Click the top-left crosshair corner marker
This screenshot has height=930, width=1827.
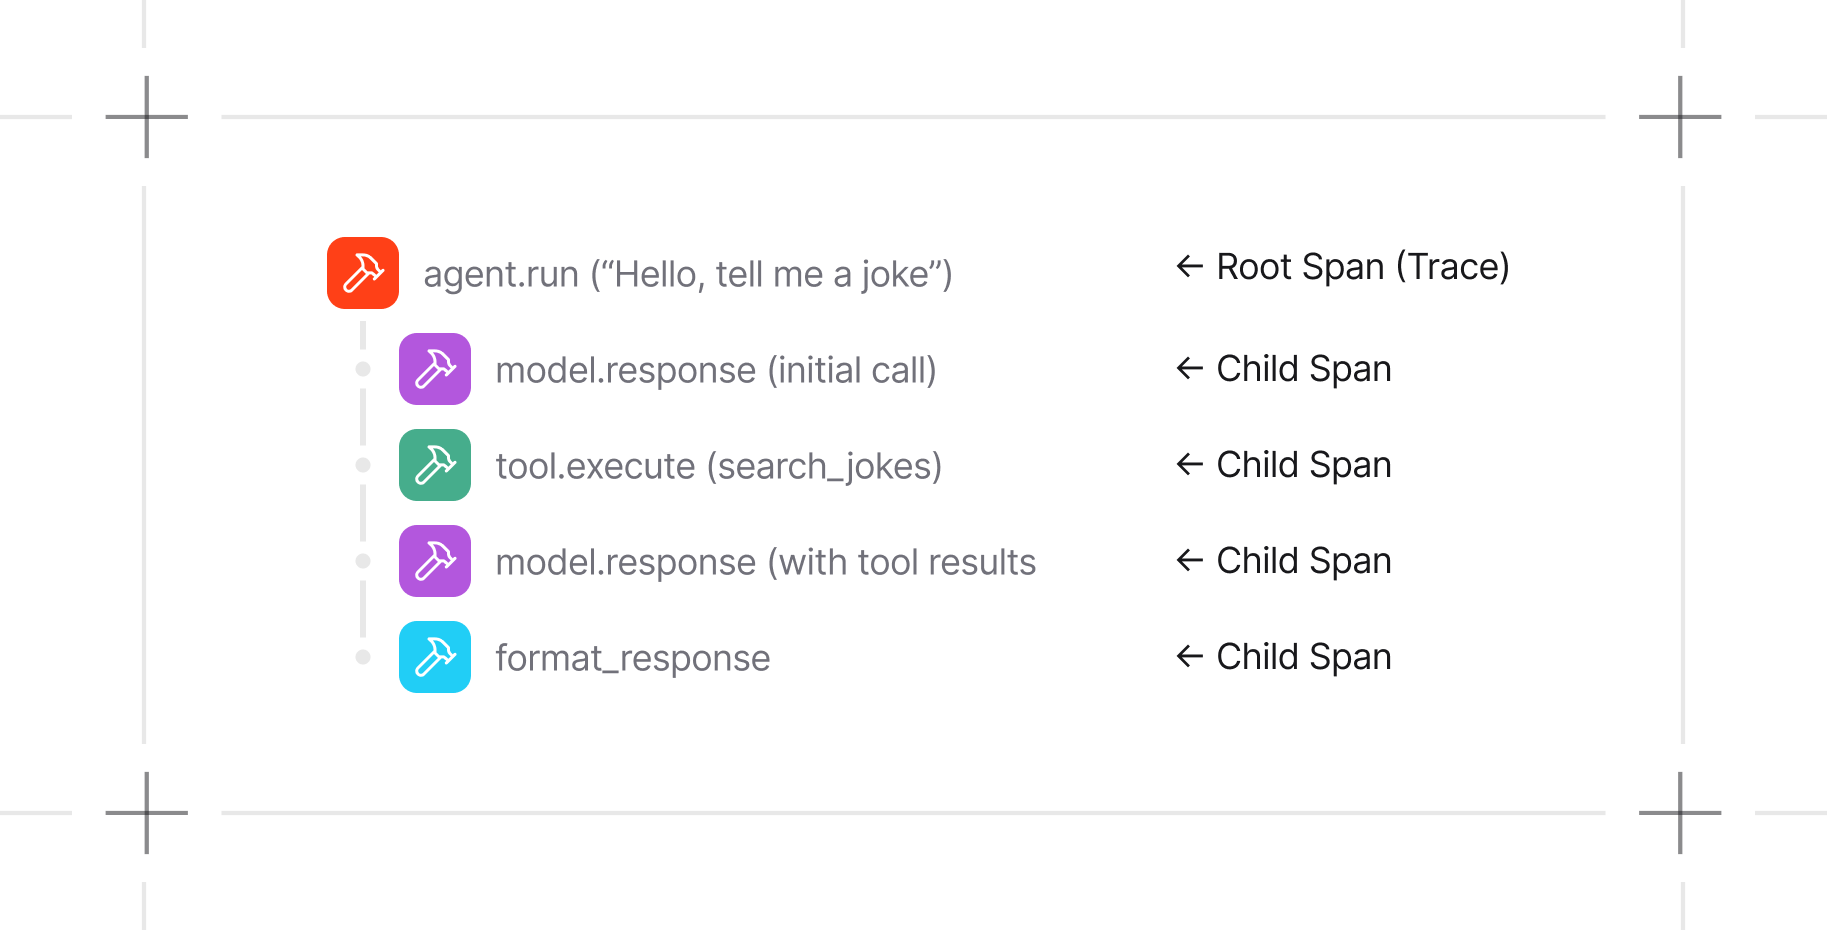click(147, 117)
